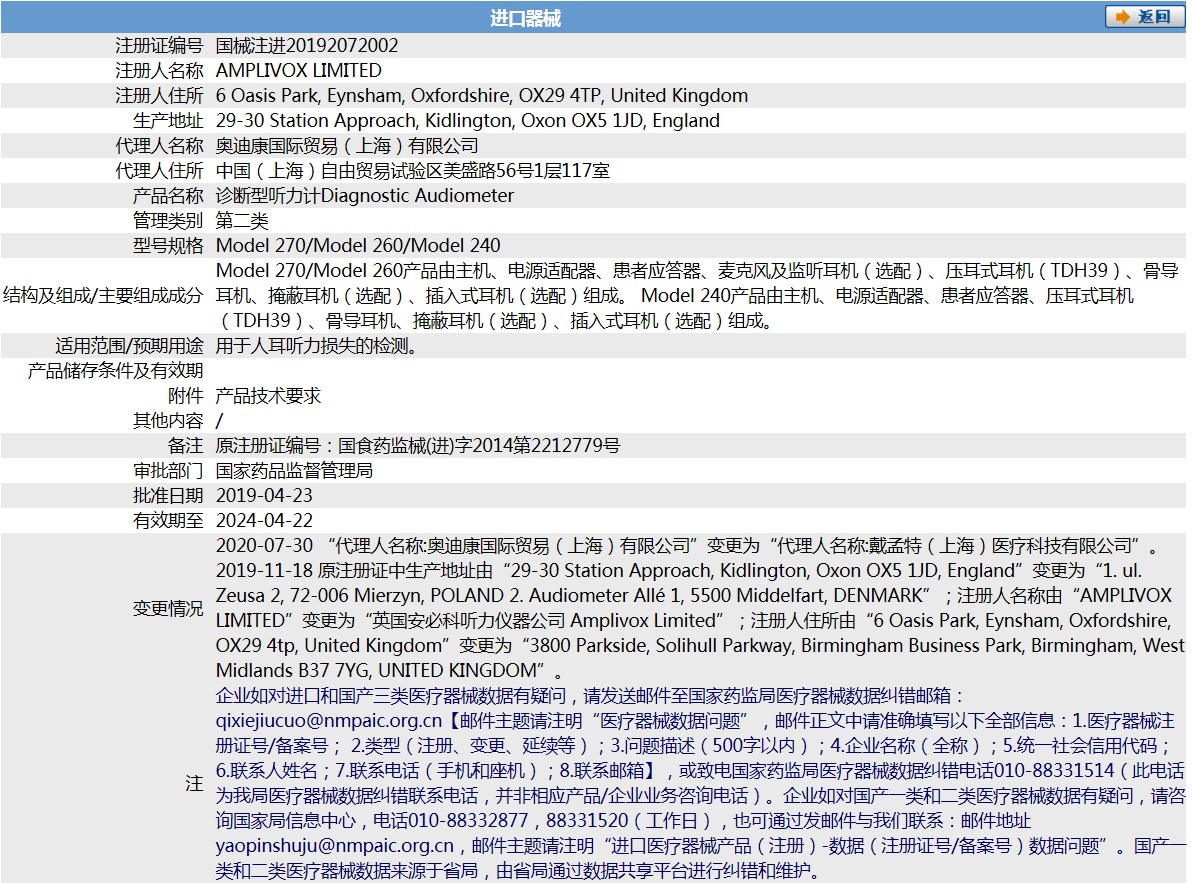Click product name 诊断型听力计Diagnostic Audiometer
This screenshot has width=1192, height=883.
(x=365, y=196)
